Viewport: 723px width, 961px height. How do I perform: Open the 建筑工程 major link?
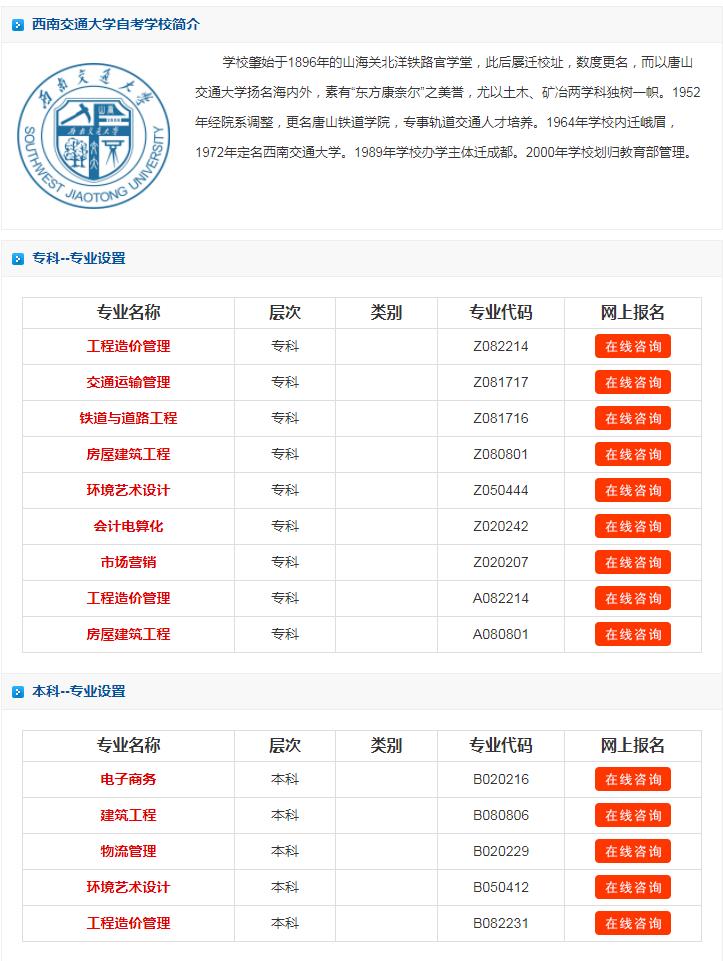pyautogui.click(x=128, y=815)
